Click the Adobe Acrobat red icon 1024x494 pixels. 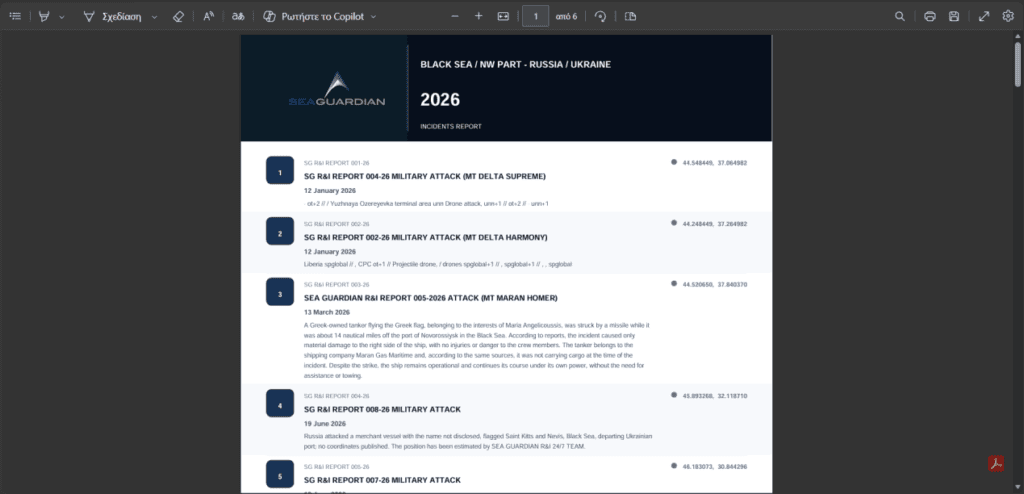click(996, 463)
